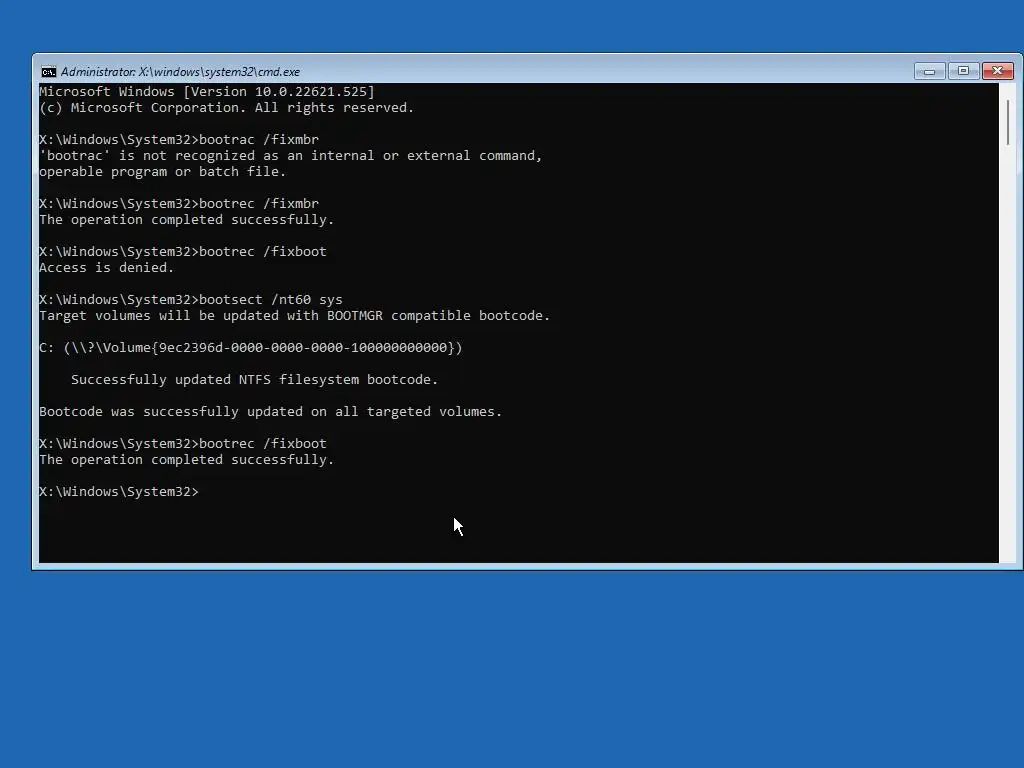
Task: Click the title text 'Administrator: X:\windows\system32\cmd.exe'
Action: [x=180, y=72]
